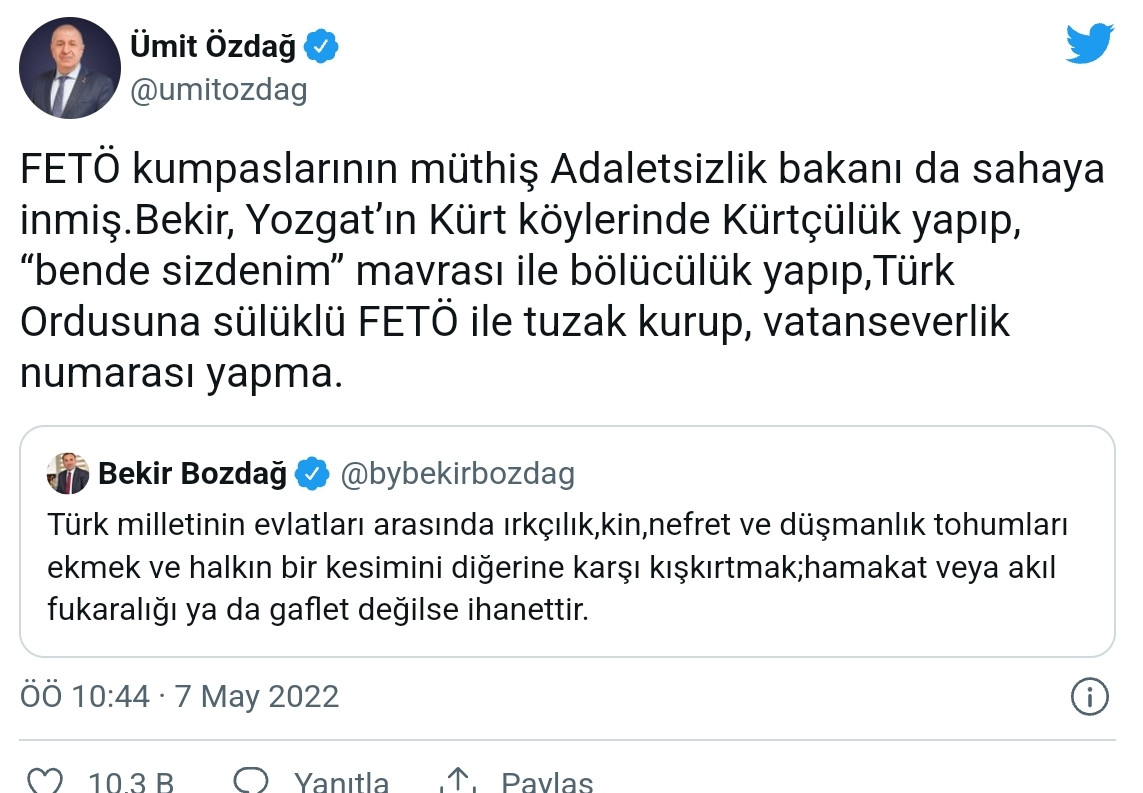
Task: Select the Paylaş action item
Action: coord(546,780)
